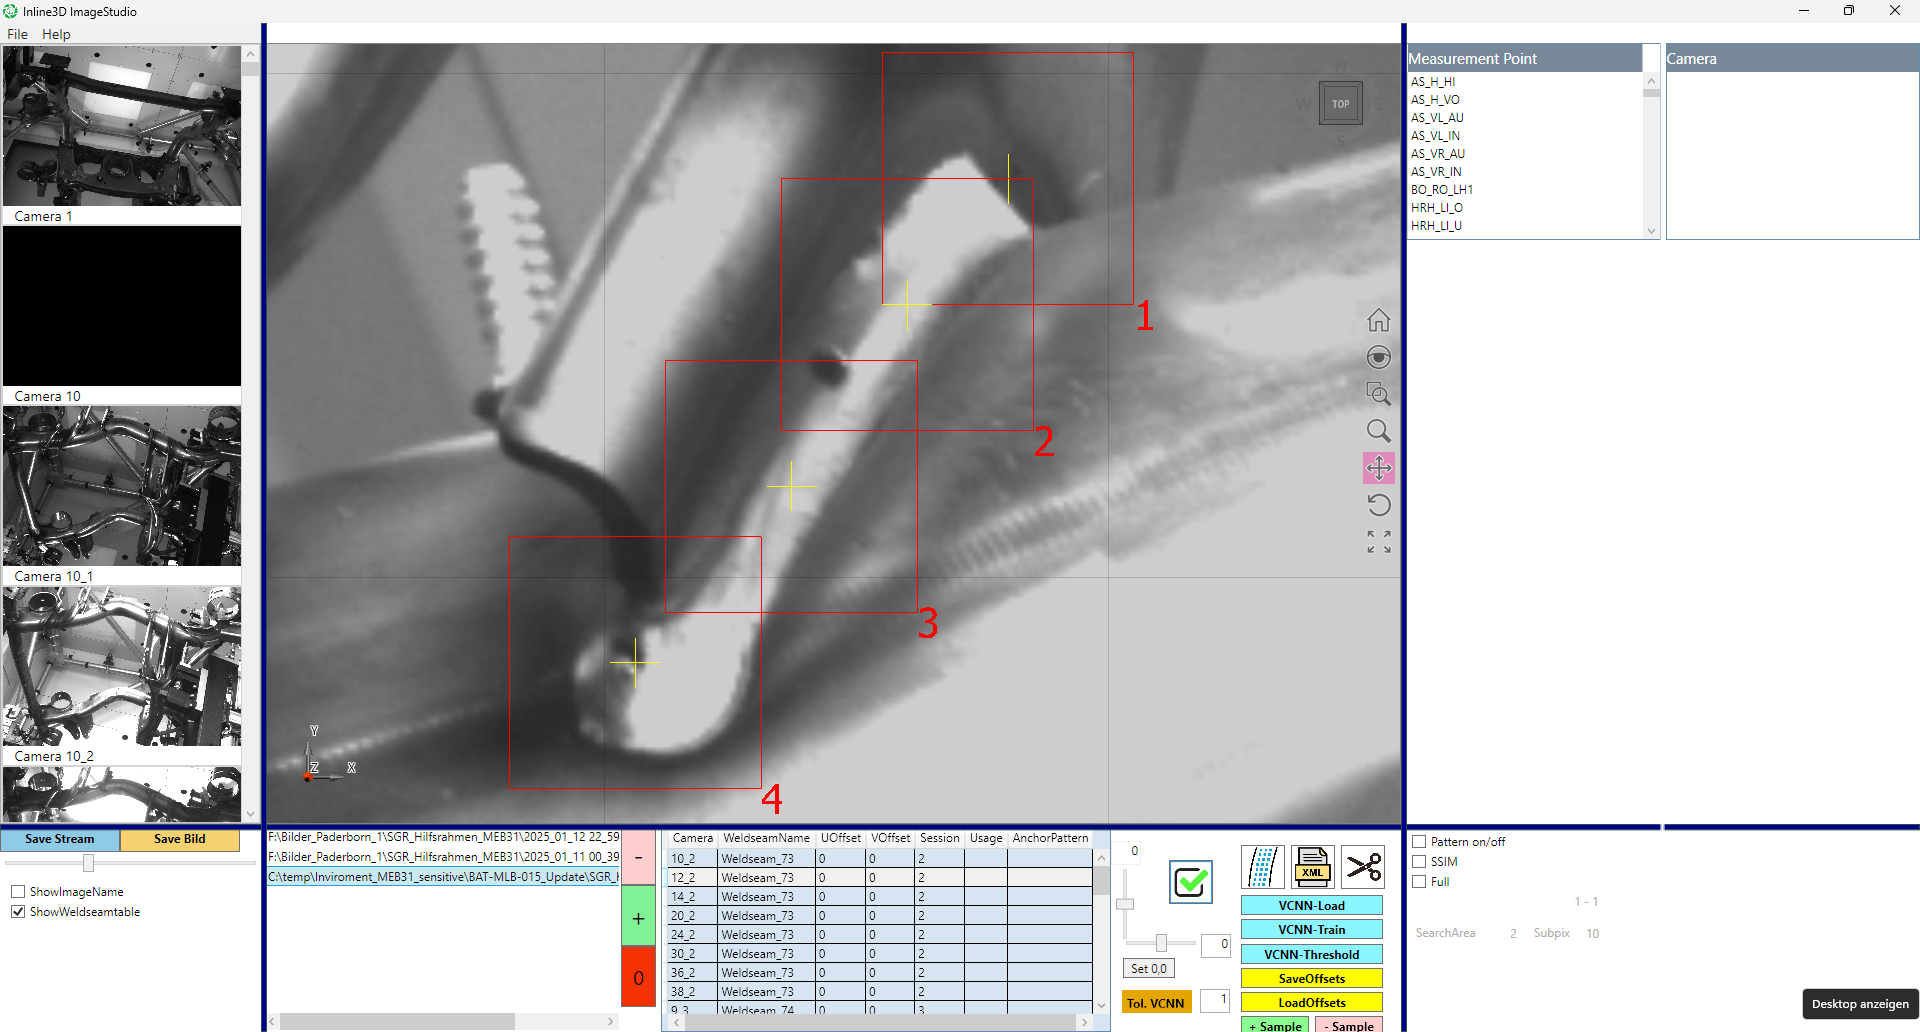The image size is (1920, 1032).
Task: Click the XML file icon
Action: coord(1312,866)
